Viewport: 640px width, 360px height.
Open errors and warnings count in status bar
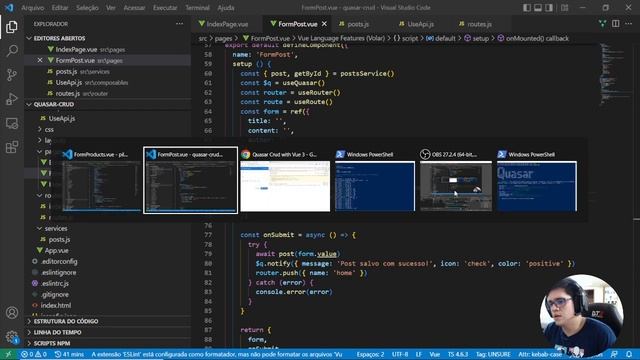tap(33, 354)
